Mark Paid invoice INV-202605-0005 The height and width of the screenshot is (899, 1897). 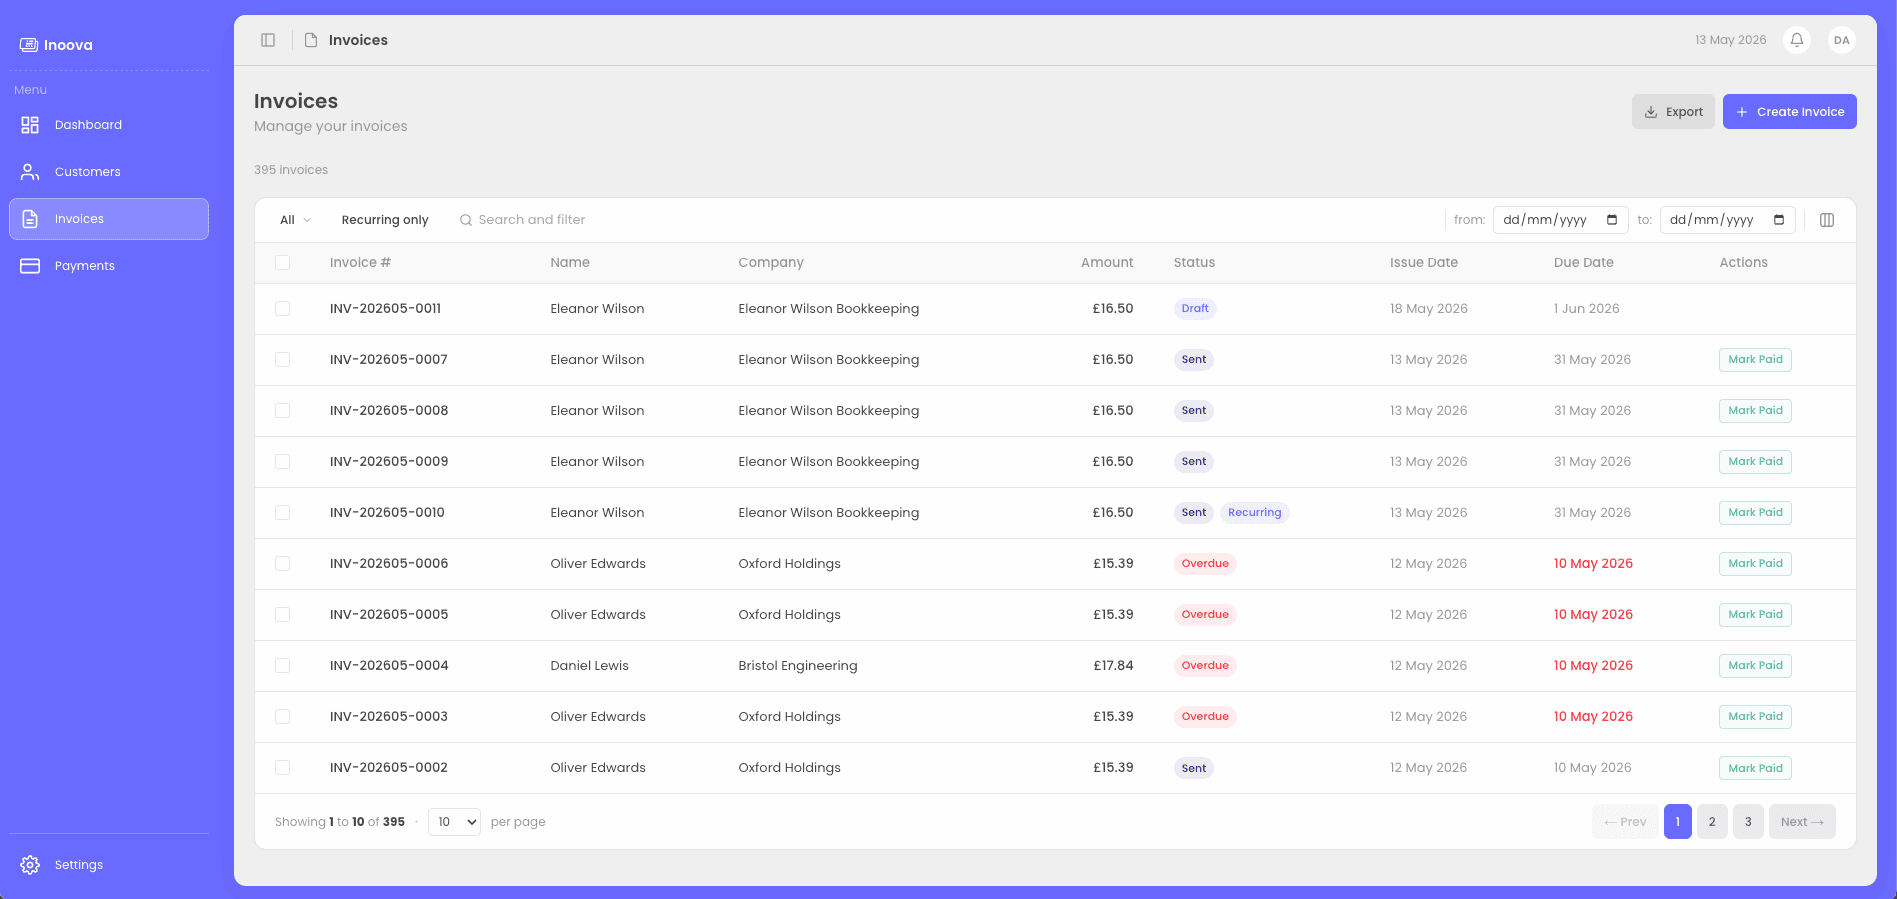tap(1755, 615)
